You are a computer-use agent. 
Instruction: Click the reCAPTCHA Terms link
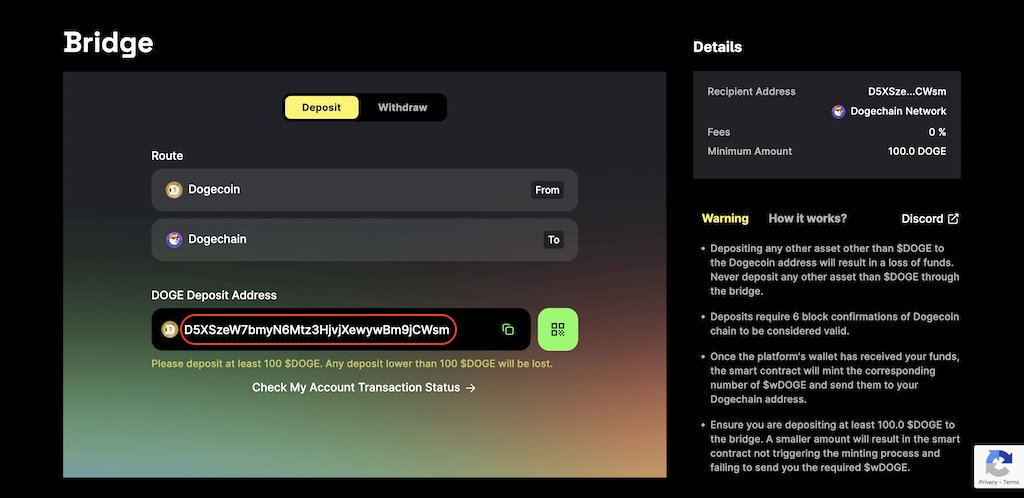point(1011,482)
